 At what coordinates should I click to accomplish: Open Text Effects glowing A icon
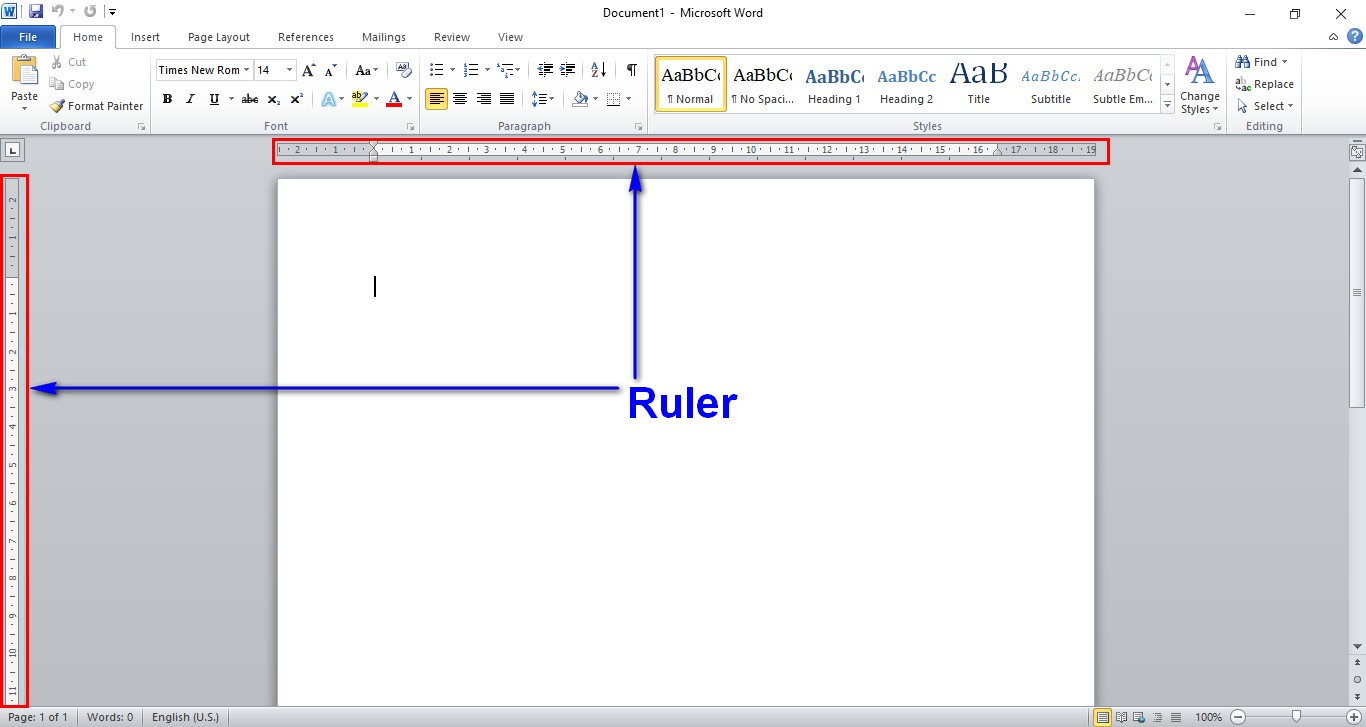pos(328,99)
